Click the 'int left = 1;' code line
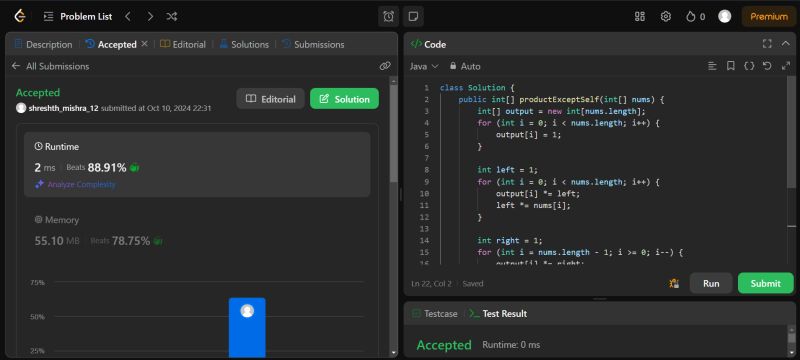Screen dimensions: 800x360 [x=508, y=170]
